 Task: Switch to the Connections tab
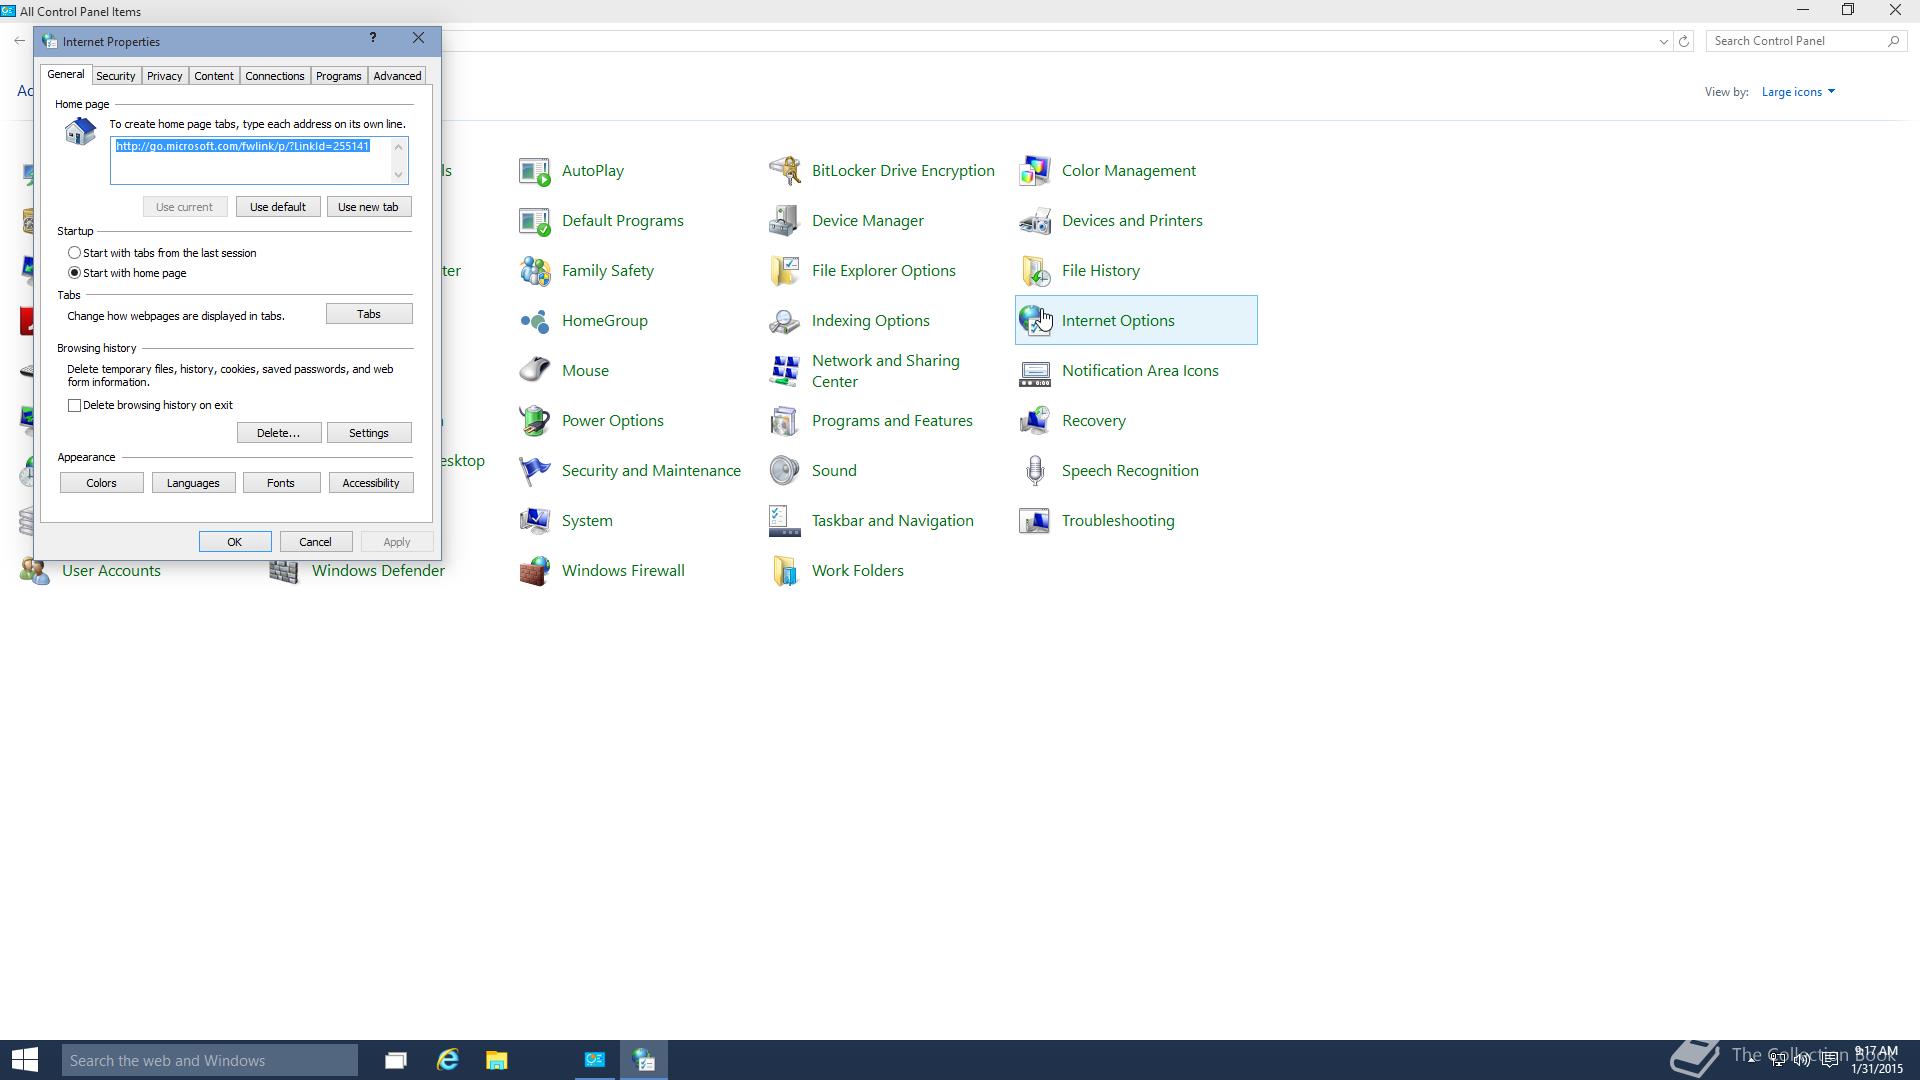click(274, 76)
